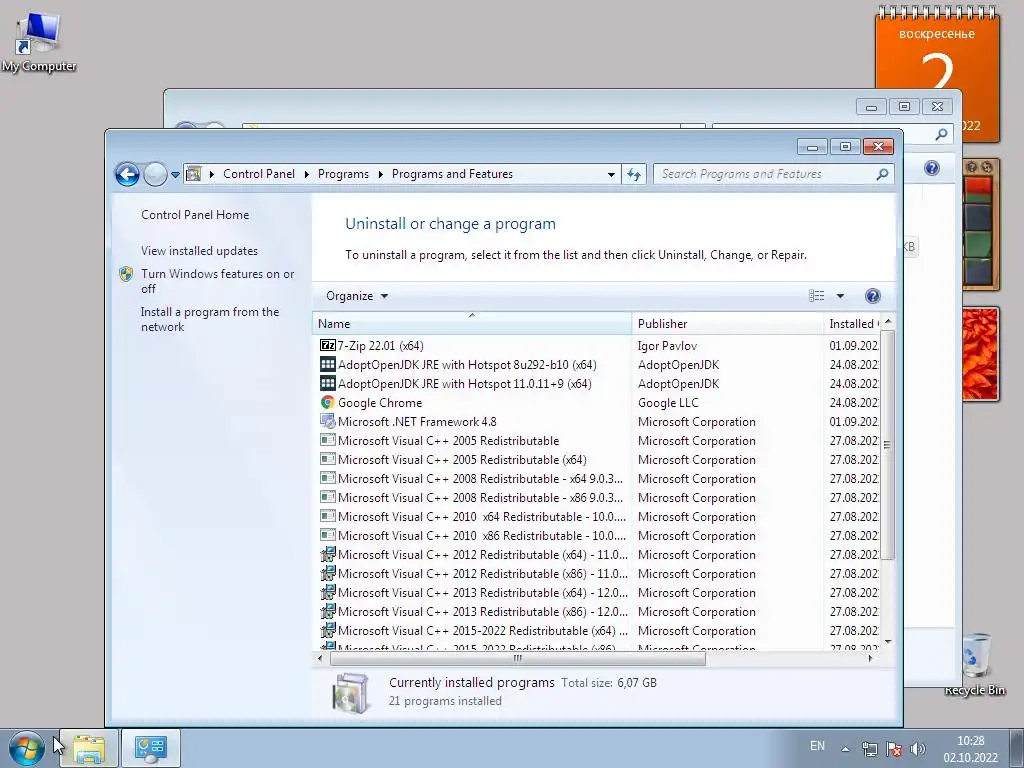Sort list by Publisher column header
This screenshot has height=768, width=1024.
pos(728,323)
